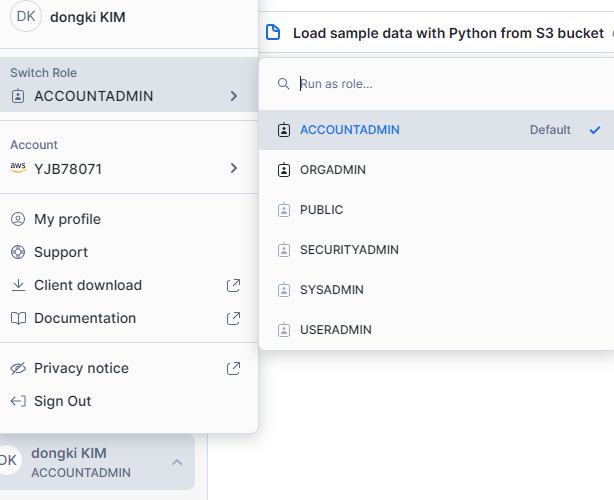Viewport: 614px width, 500px height.
Task: Open My profile
Action: (x=67, y=219)
